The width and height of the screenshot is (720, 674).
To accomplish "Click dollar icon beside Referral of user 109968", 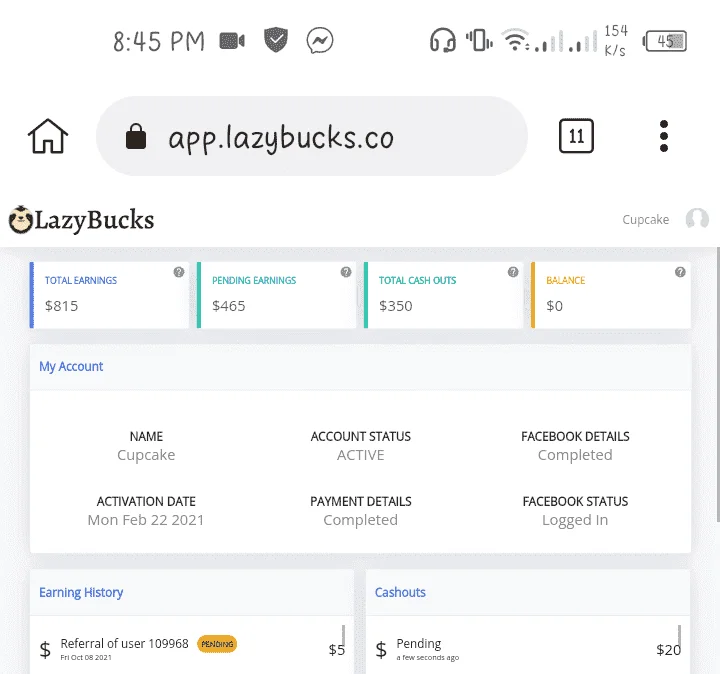I will [x=45, y=649].
